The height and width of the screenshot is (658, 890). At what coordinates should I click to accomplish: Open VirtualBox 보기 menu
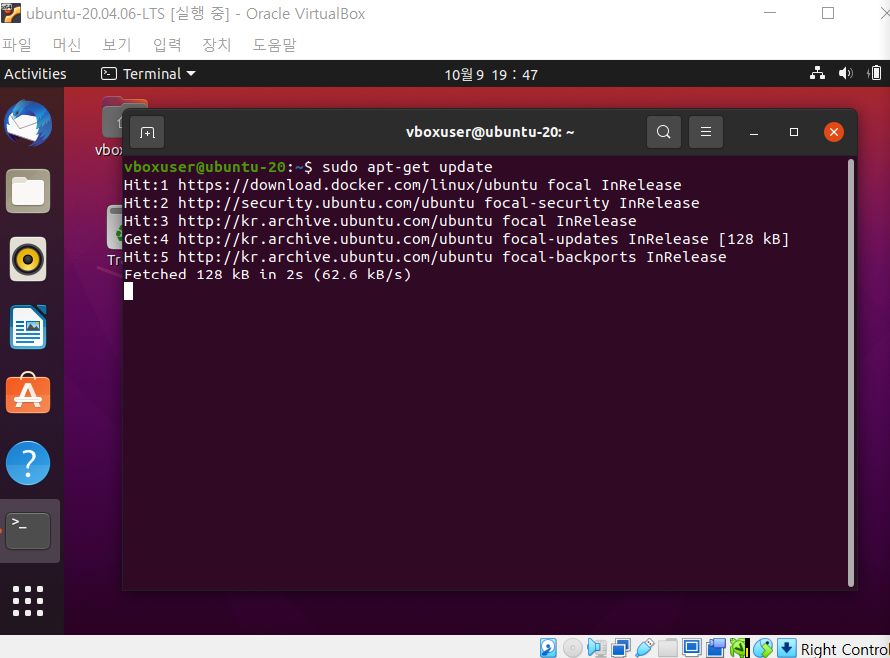click(x=117, y=45)
